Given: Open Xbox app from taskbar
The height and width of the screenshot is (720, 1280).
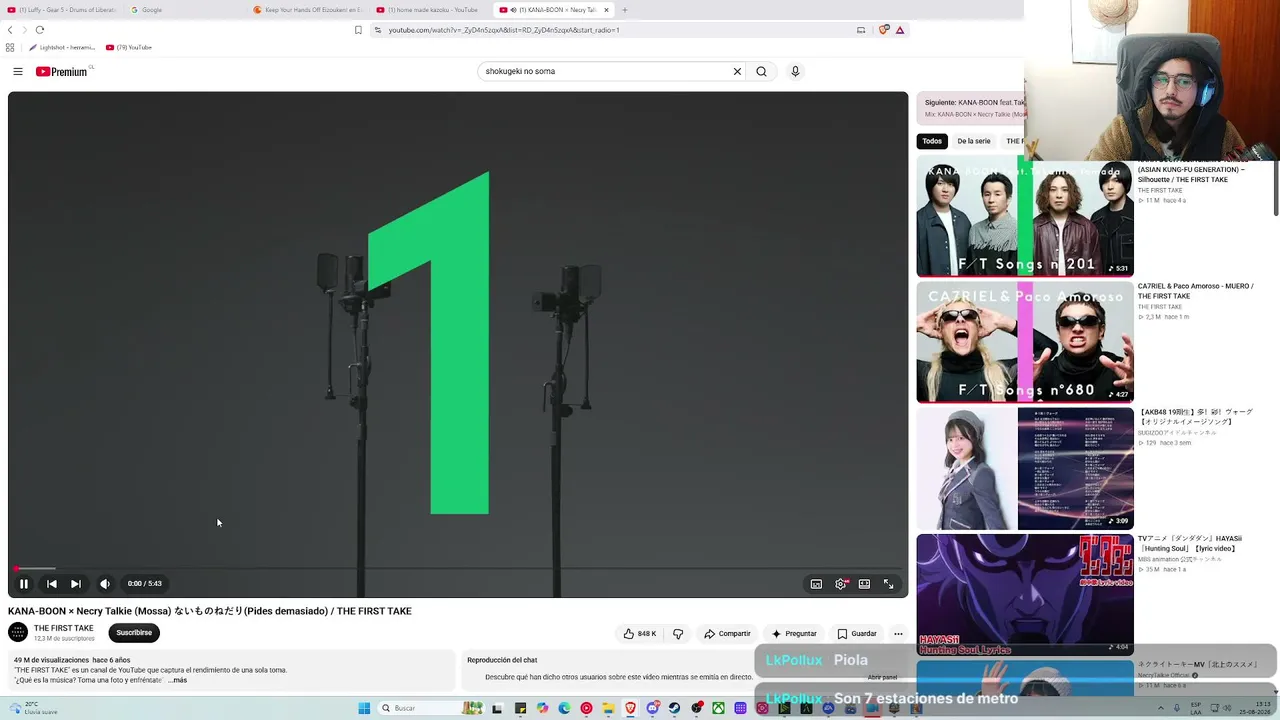Looking at the screenshot, I should tap(718, 709).
